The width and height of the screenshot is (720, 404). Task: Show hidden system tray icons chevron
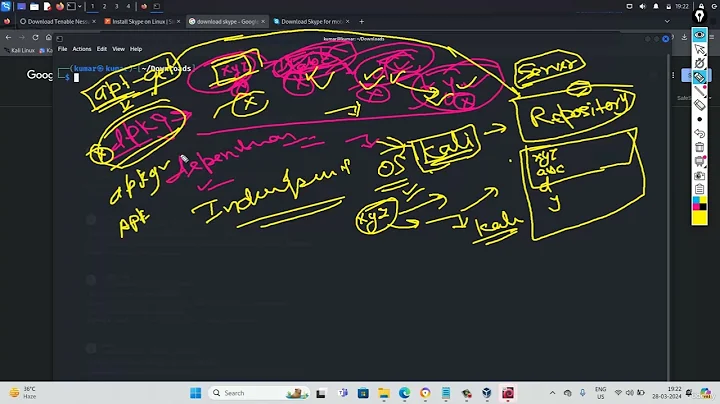(552, 393)
